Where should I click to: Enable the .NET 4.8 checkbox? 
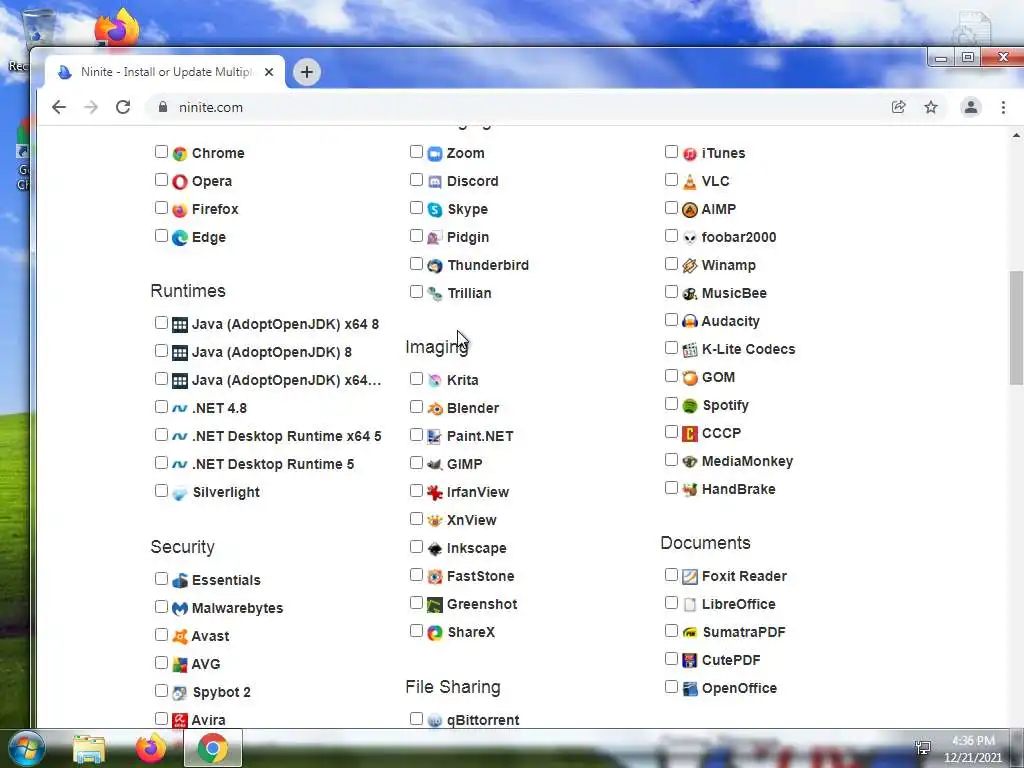(161, 407)
